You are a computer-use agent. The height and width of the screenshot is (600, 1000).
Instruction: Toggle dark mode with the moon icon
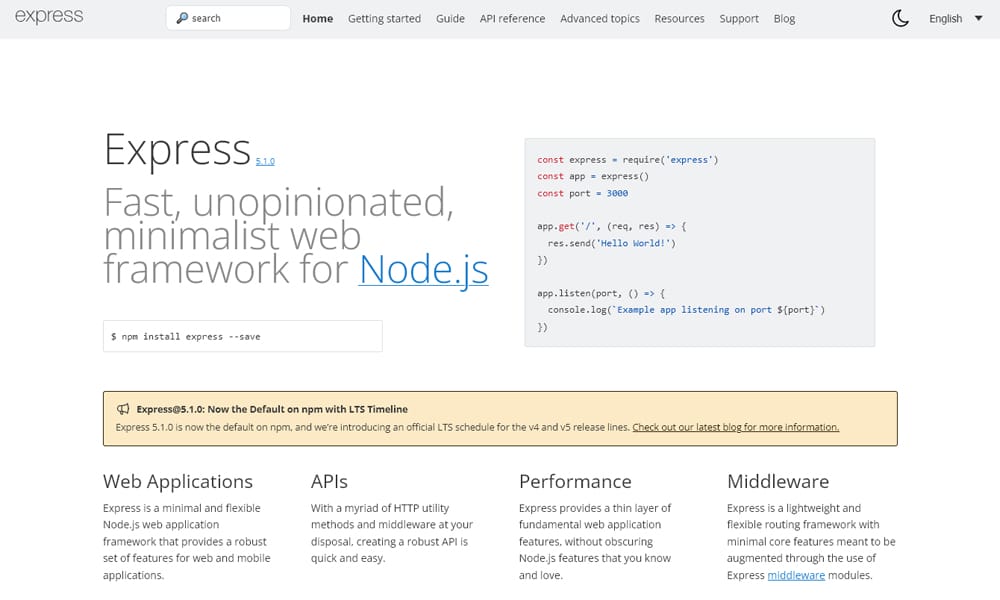click(x=899, y=17)
